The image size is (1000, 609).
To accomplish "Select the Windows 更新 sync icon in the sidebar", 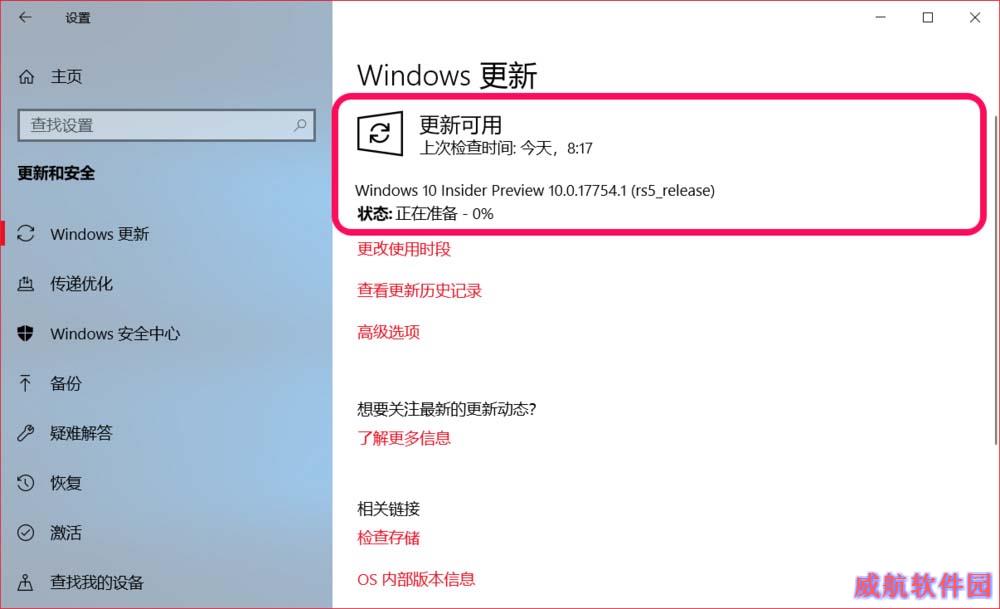I will click(x=26, y=234).
